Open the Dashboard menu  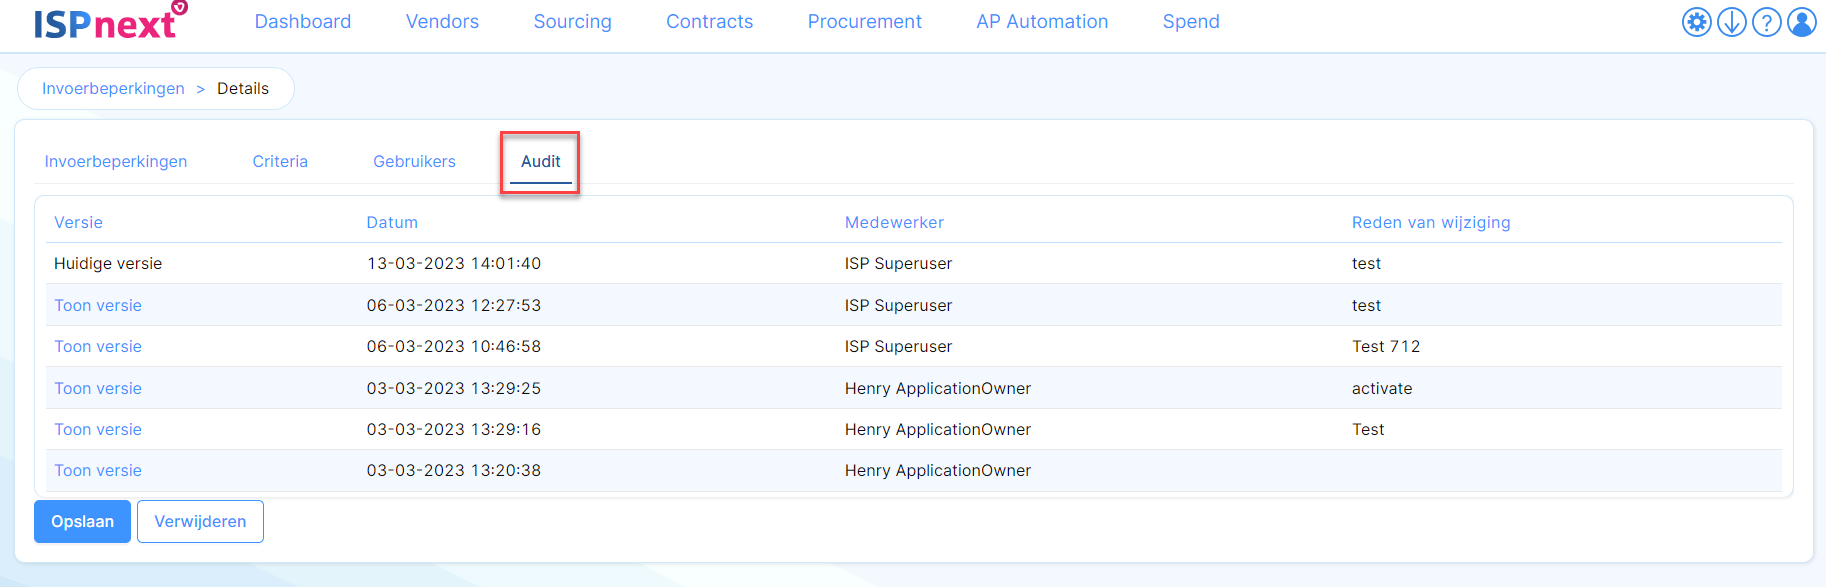click(302, 22)
